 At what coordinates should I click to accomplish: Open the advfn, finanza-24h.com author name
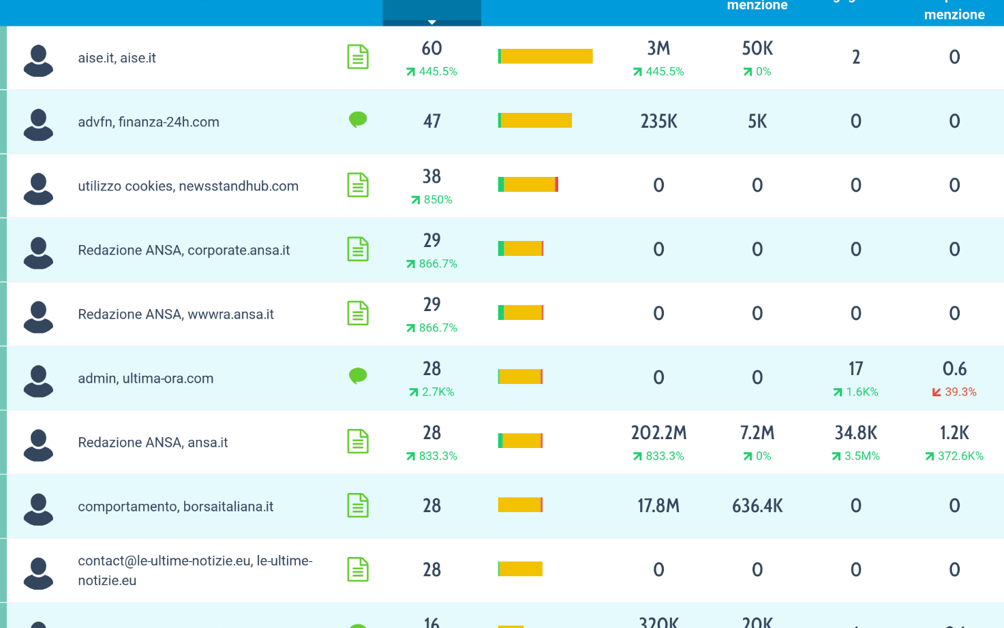(x=149, y=122)
